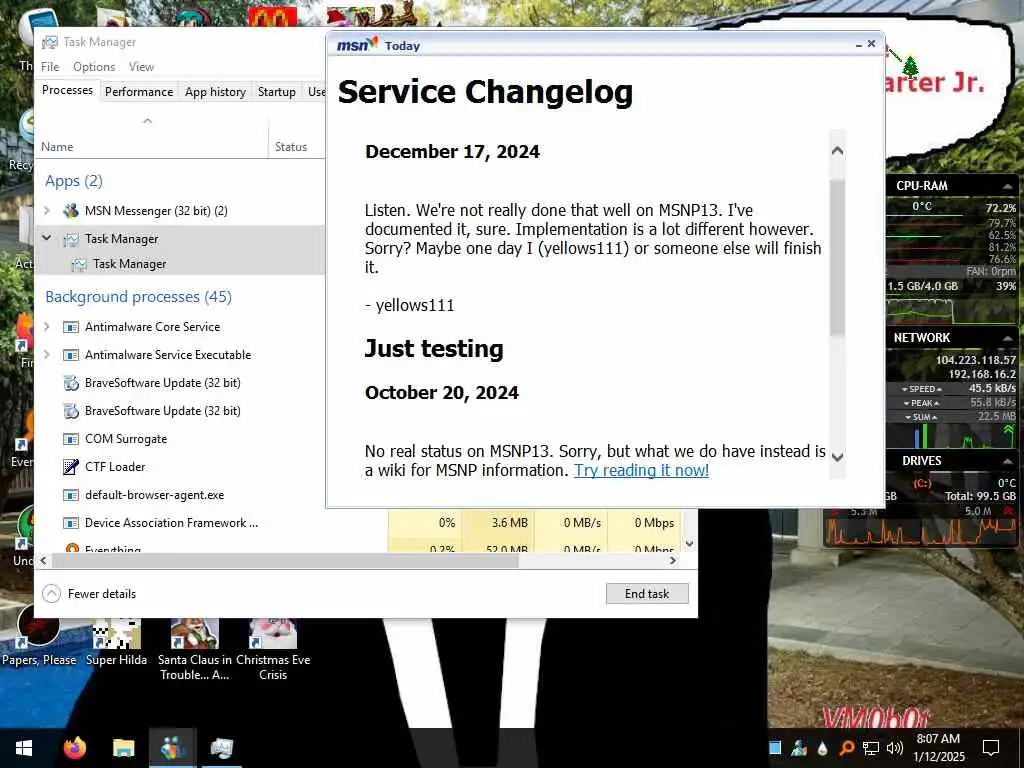Switch to the Startup tab
This screenshot has height=768, width=1024.
276,92
